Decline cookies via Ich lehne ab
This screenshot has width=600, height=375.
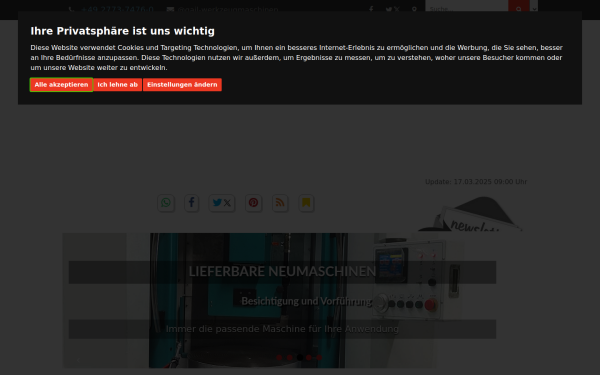117,85
